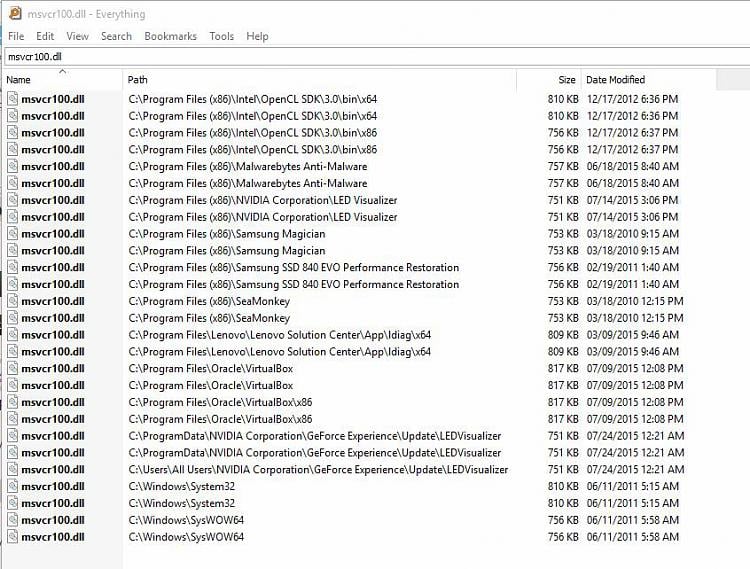Focus the search box containing msvcr100.dll

pyautogui.click(x=377, y=57)
